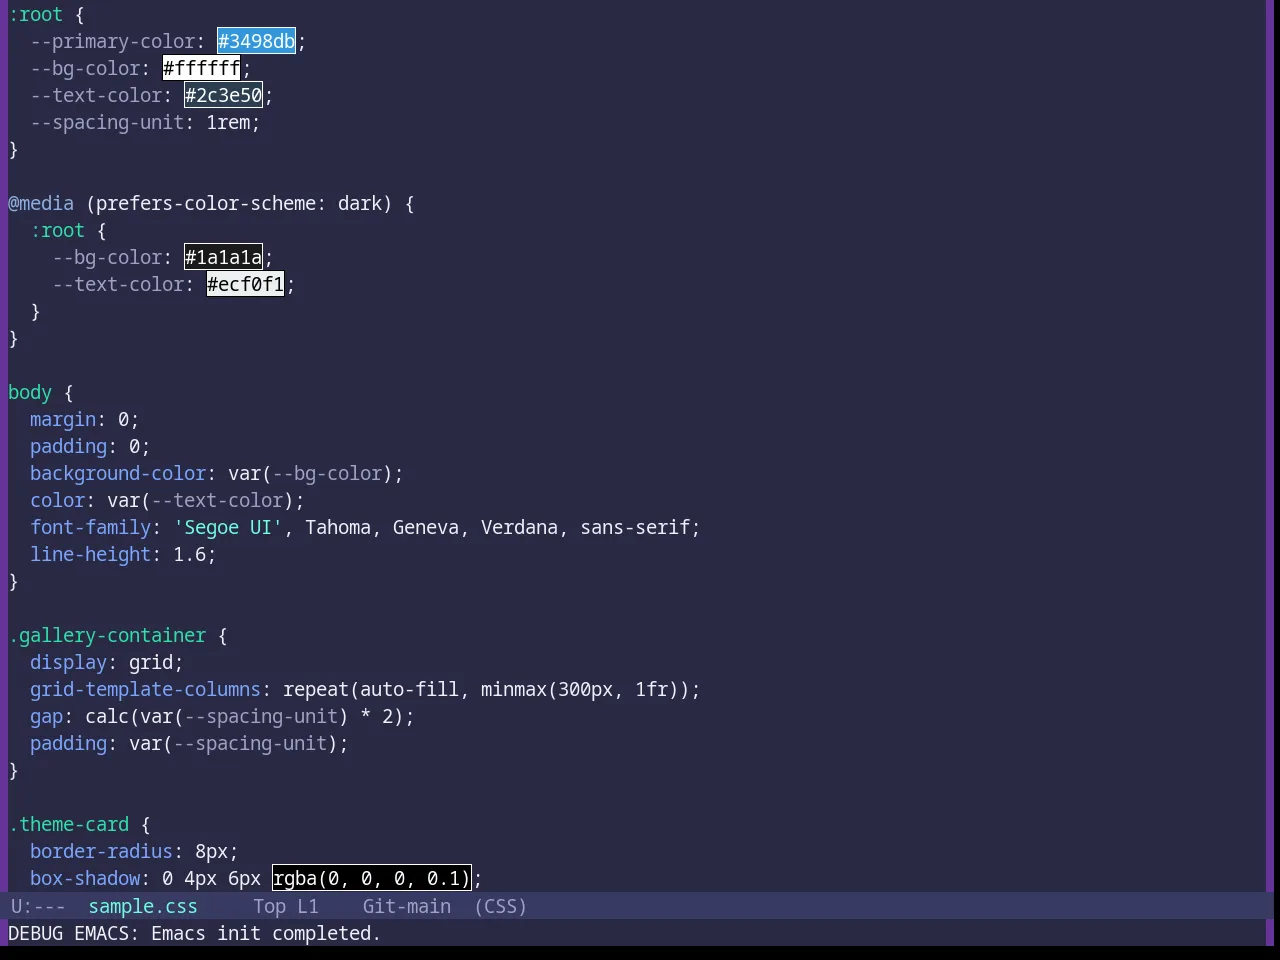The image size is (1280, 960).
Task: Click the first ':root' selector at top
Action: [36, 14]
